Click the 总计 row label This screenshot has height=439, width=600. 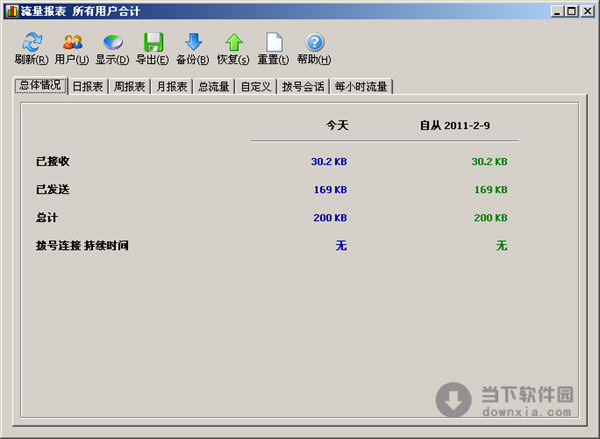(47, 217)
